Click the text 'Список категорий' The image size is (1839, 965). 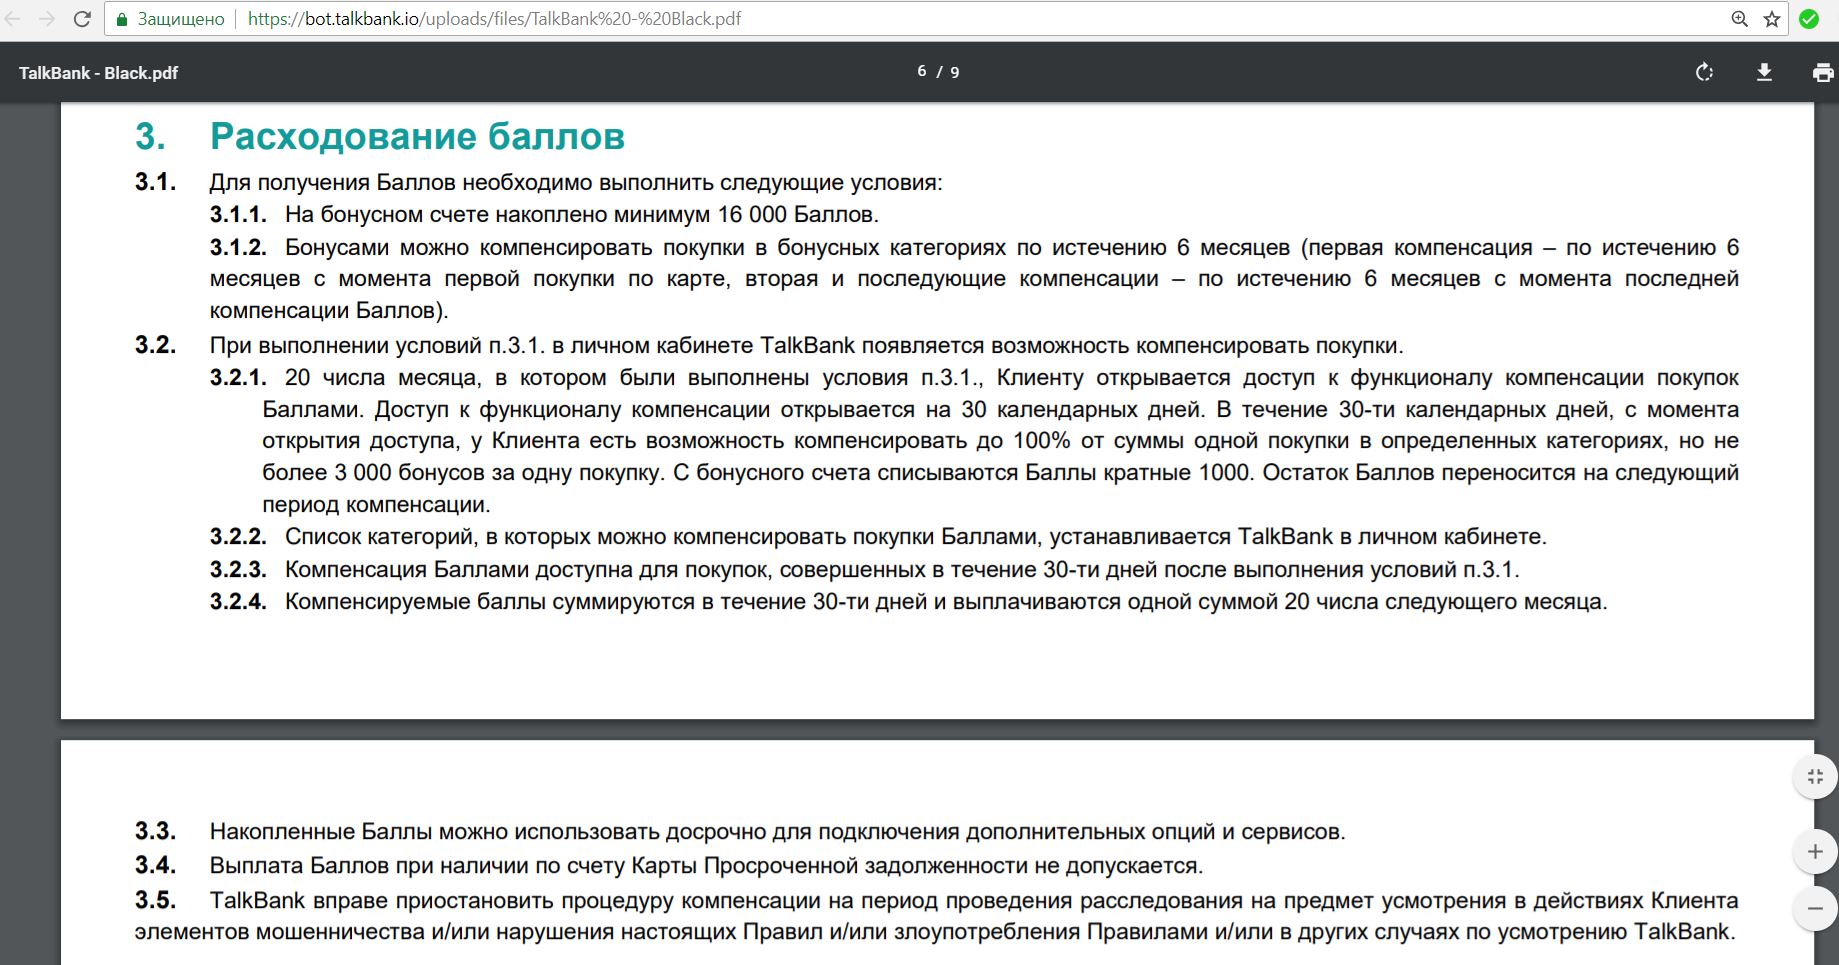[379, 537]
